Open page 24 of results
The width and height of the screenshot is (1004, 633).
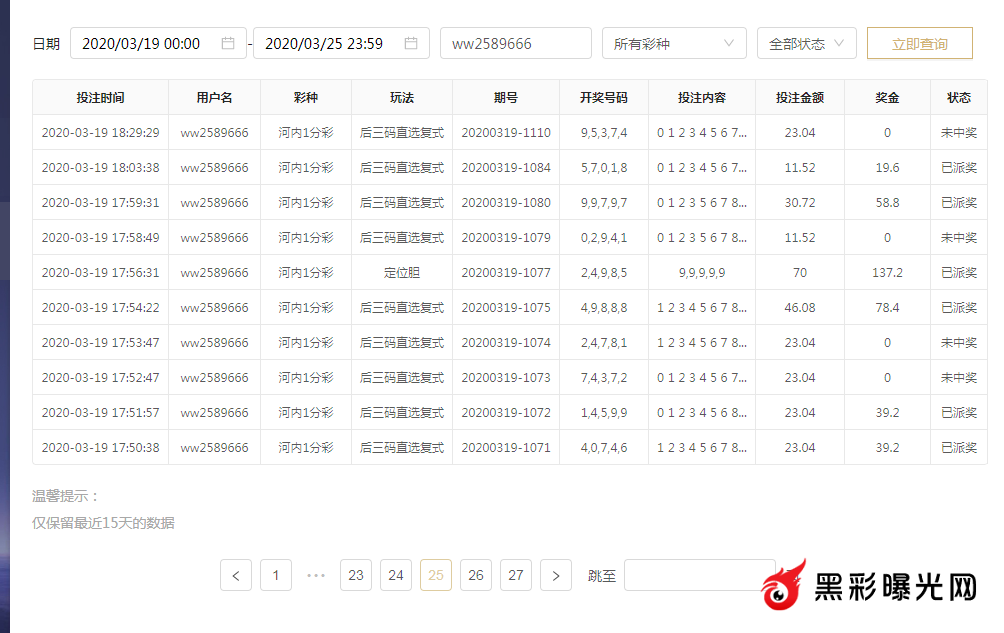(396, 575)
